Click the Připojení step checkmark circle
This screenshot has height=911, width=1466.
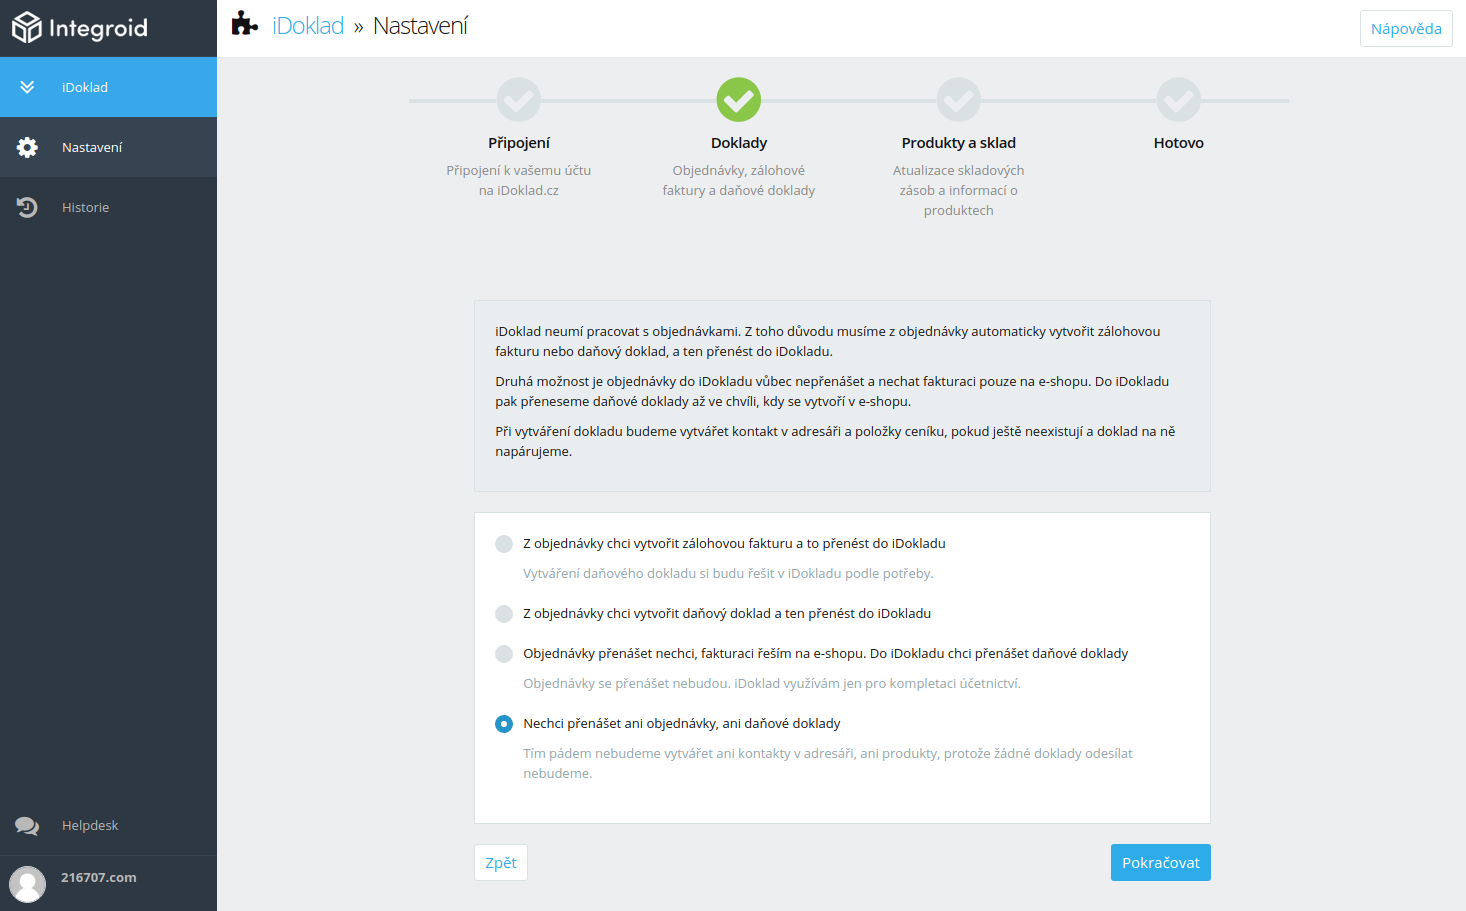pos(519,100)
